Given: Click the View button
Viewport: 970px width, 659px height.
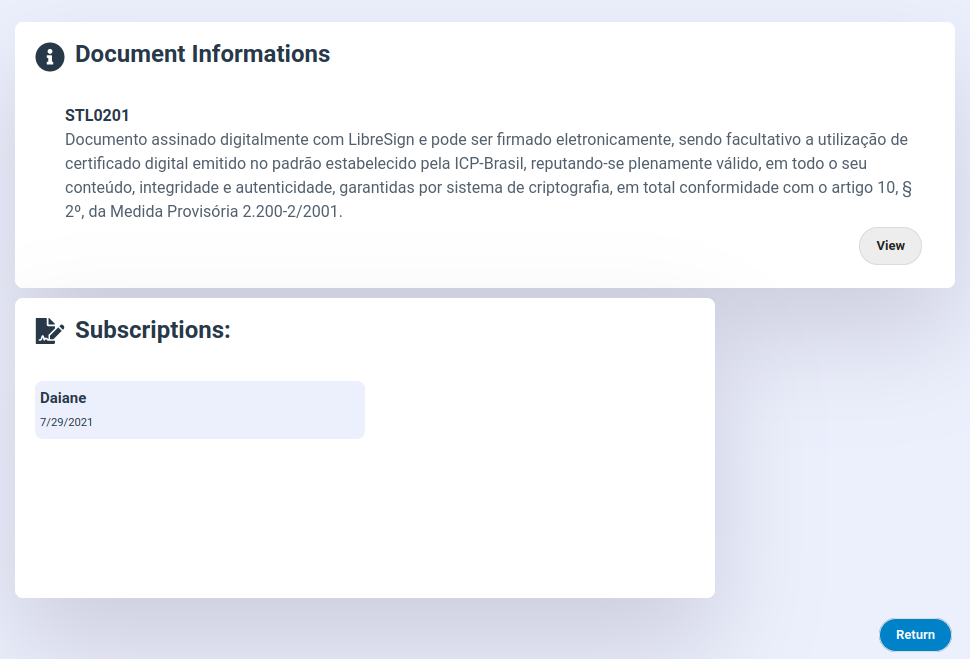Looking at the screenshot, I should coord(890,245).
